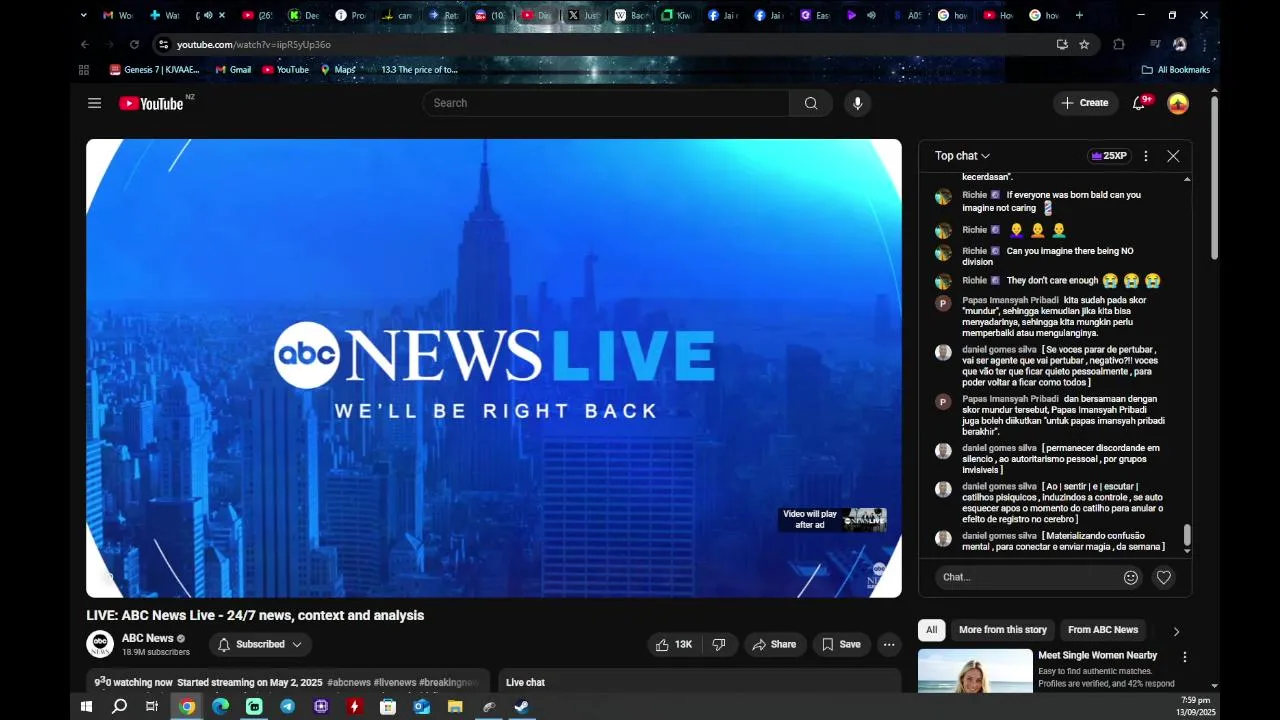Open the Subscribed notification dropdown
Image resolution: width=1280 pixels, height=720 pixels.
tap(260, 645)
